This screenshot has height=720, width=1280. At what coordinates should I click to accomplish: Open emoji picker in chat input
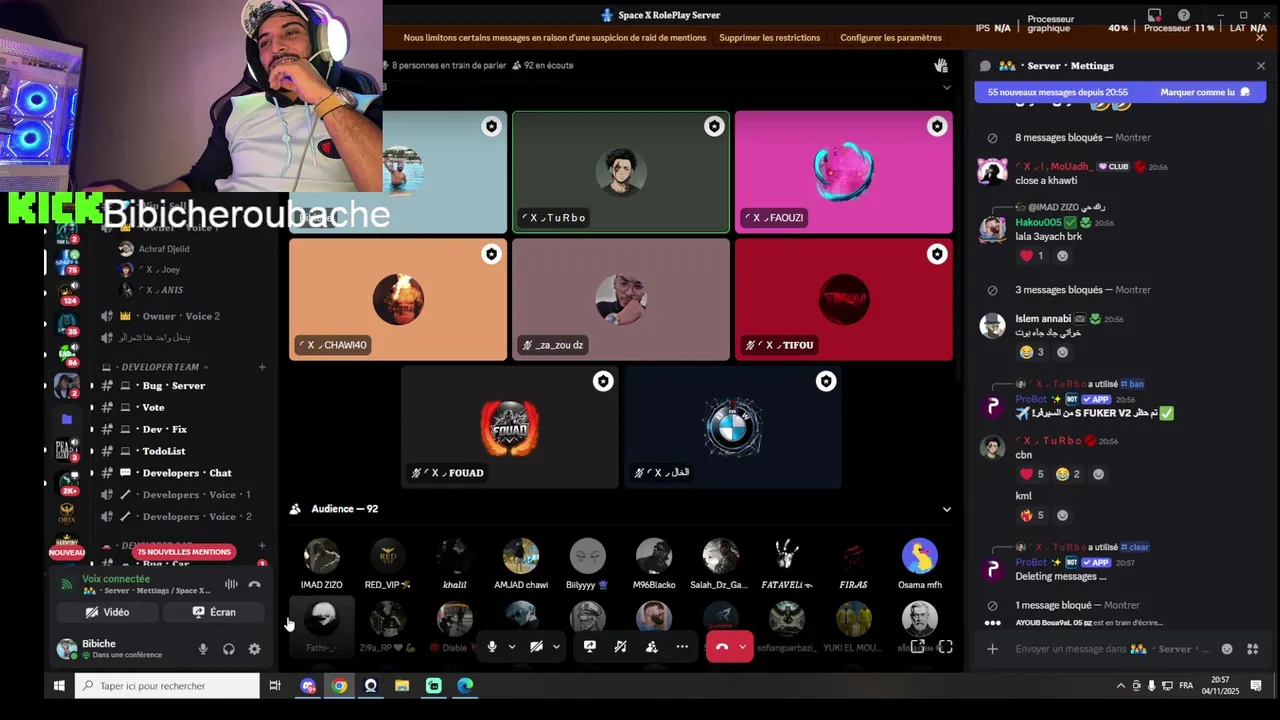1227,649
